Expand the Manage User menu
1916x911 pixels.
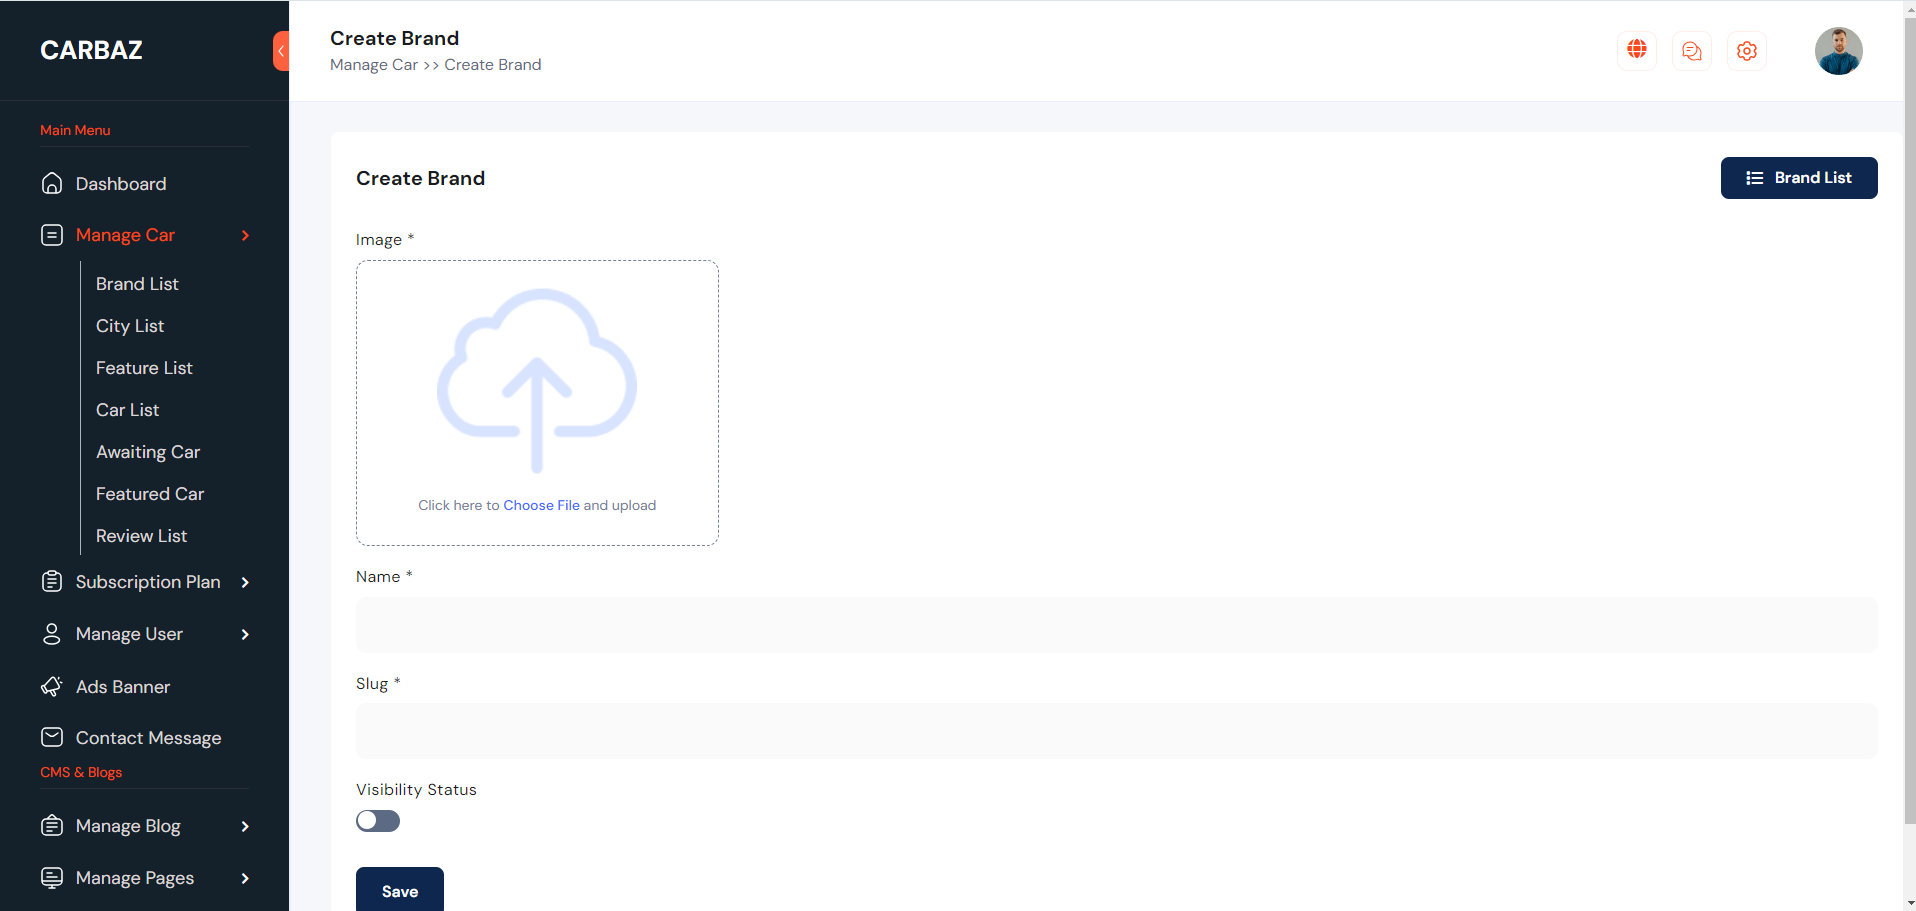point(245,634)
